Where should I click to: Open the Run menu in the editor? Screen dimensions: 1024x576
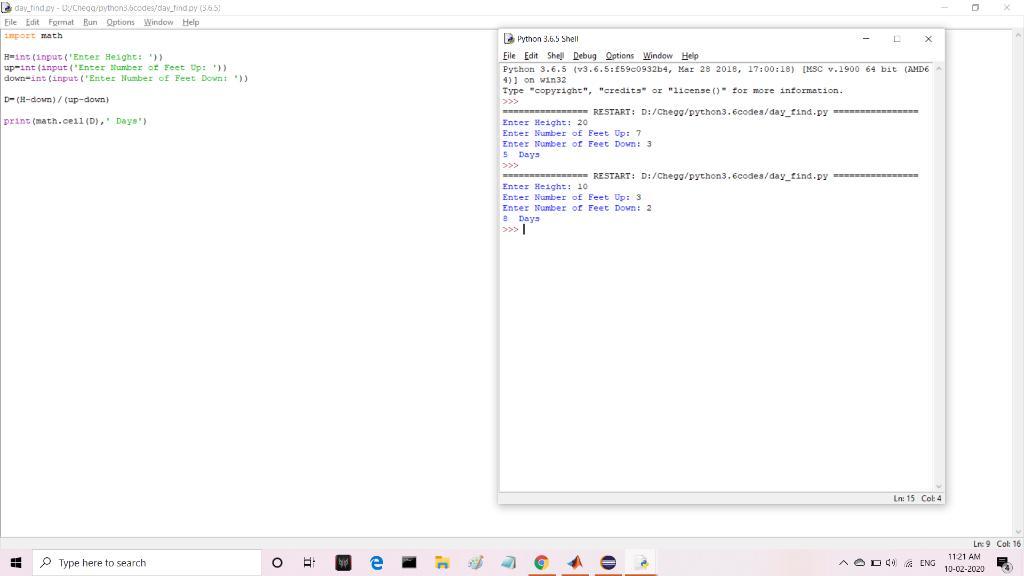click(x=90, y=22)
